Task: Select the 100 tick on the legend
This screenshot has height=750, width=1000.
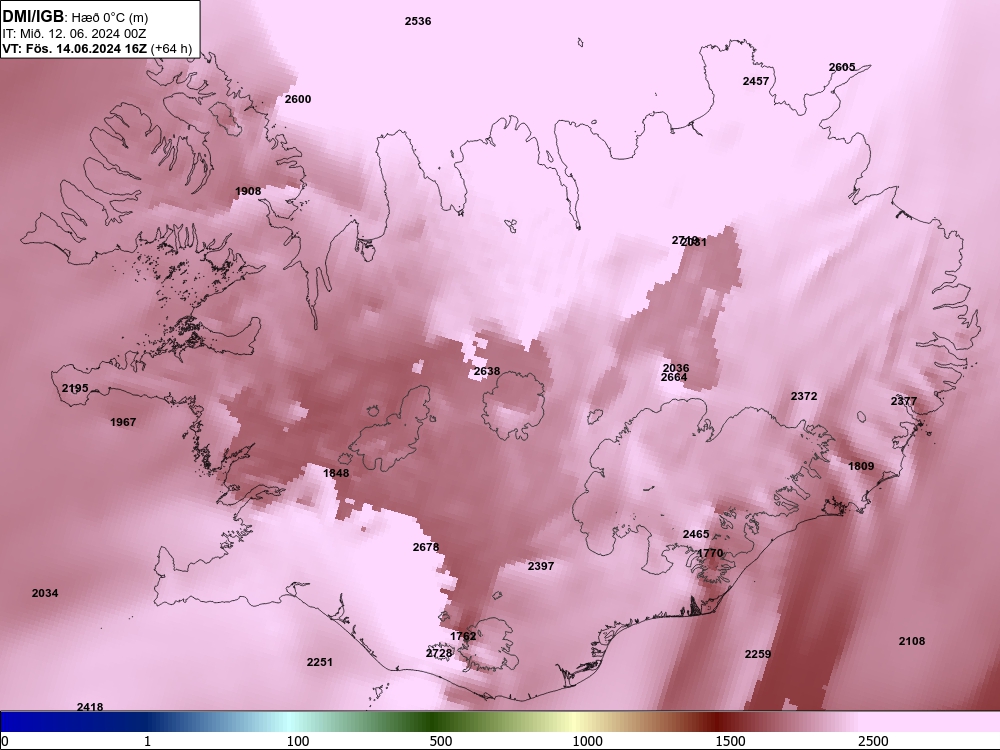Action: pyautogui.click(x=298, y=741)
